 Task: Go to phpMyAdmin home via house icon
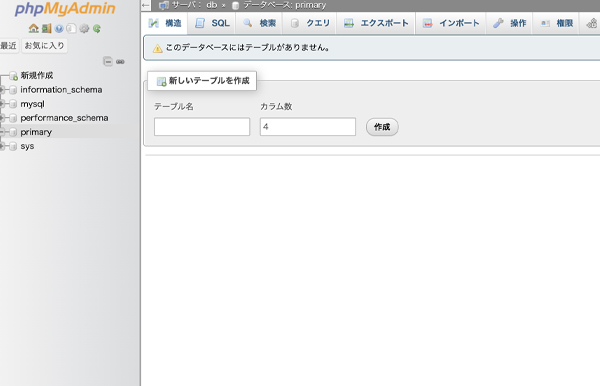pyautogui.click(x=34, y=28)
